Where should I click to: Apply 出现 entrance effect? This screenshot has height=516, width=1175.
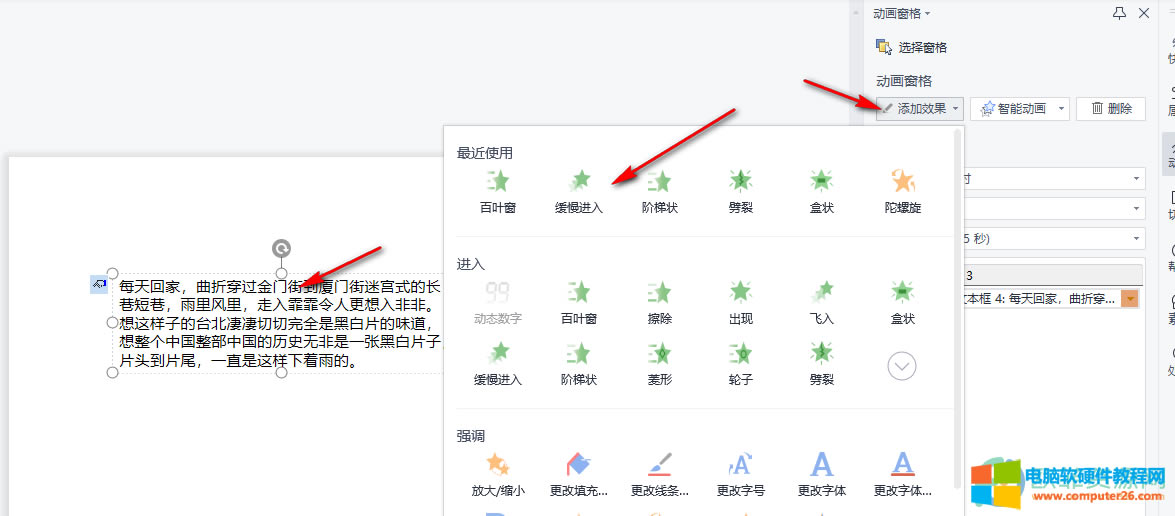point(740,301)
